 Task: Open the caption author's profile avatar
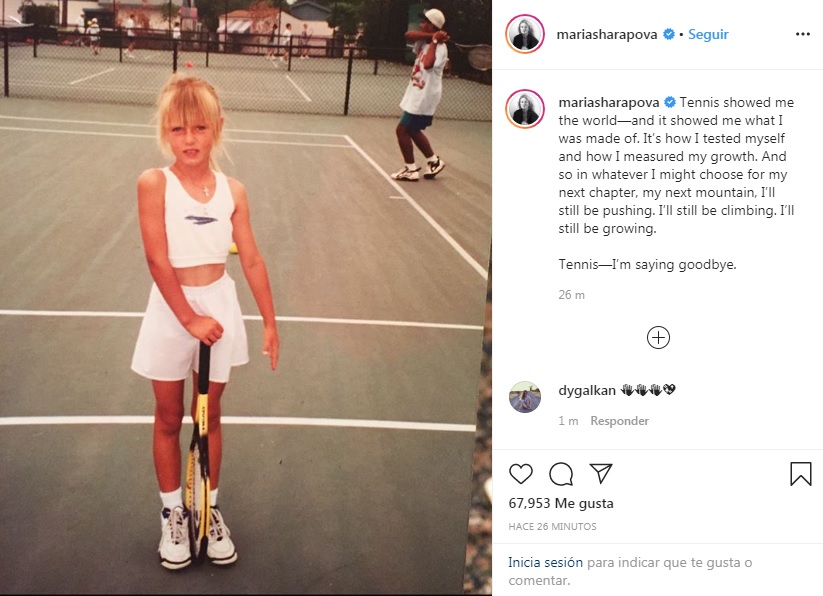point(525,109)
